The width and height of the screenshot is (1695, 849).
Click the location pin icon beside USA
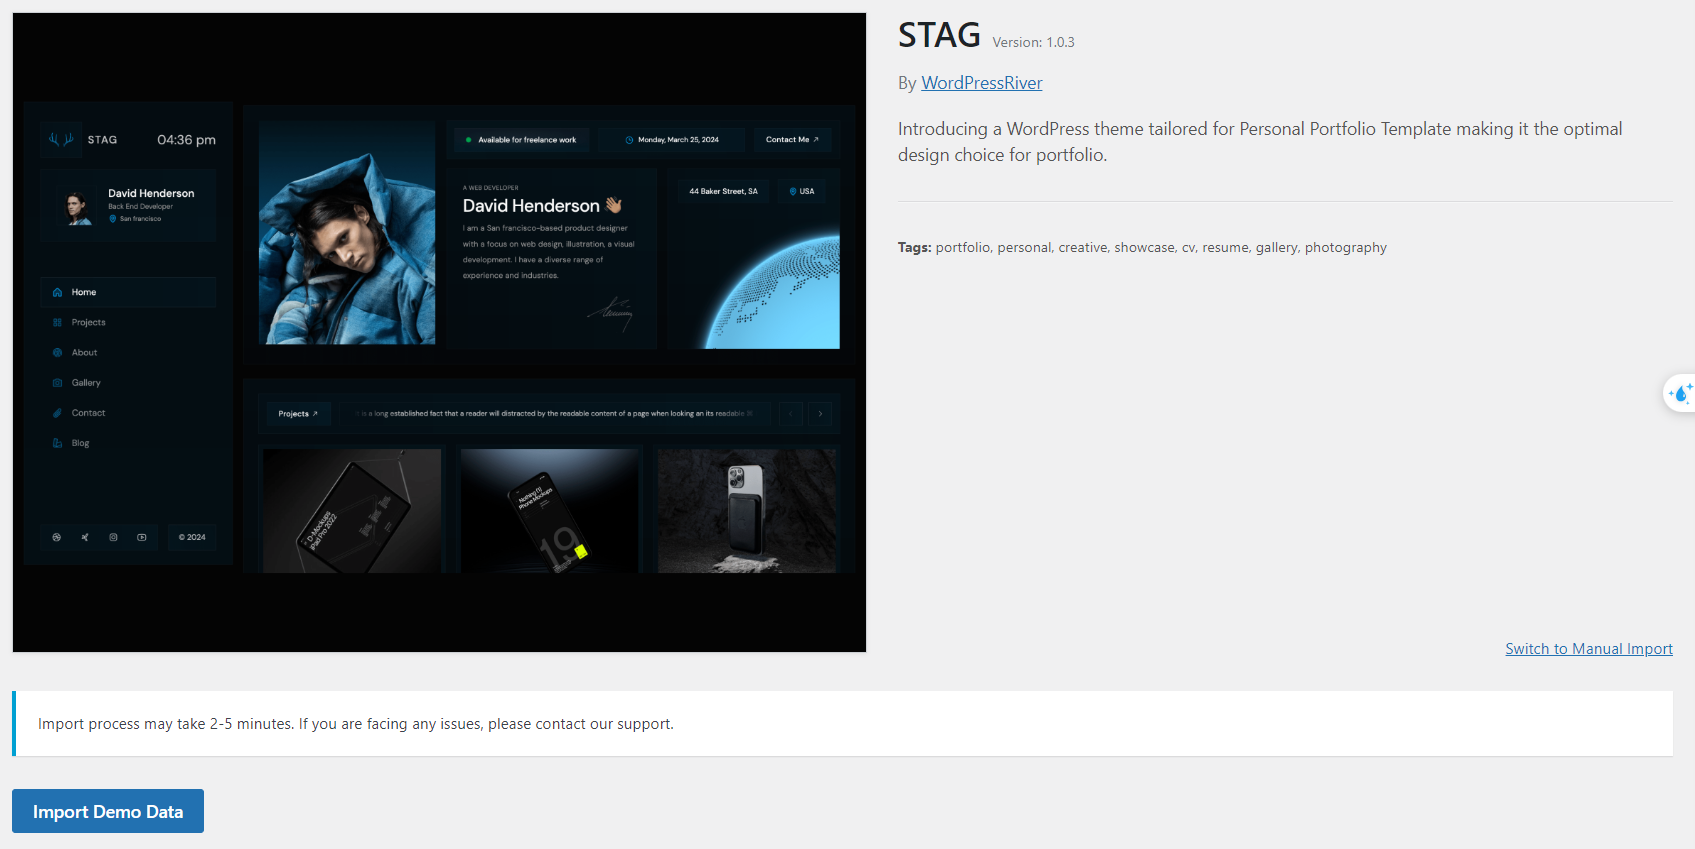793,191
